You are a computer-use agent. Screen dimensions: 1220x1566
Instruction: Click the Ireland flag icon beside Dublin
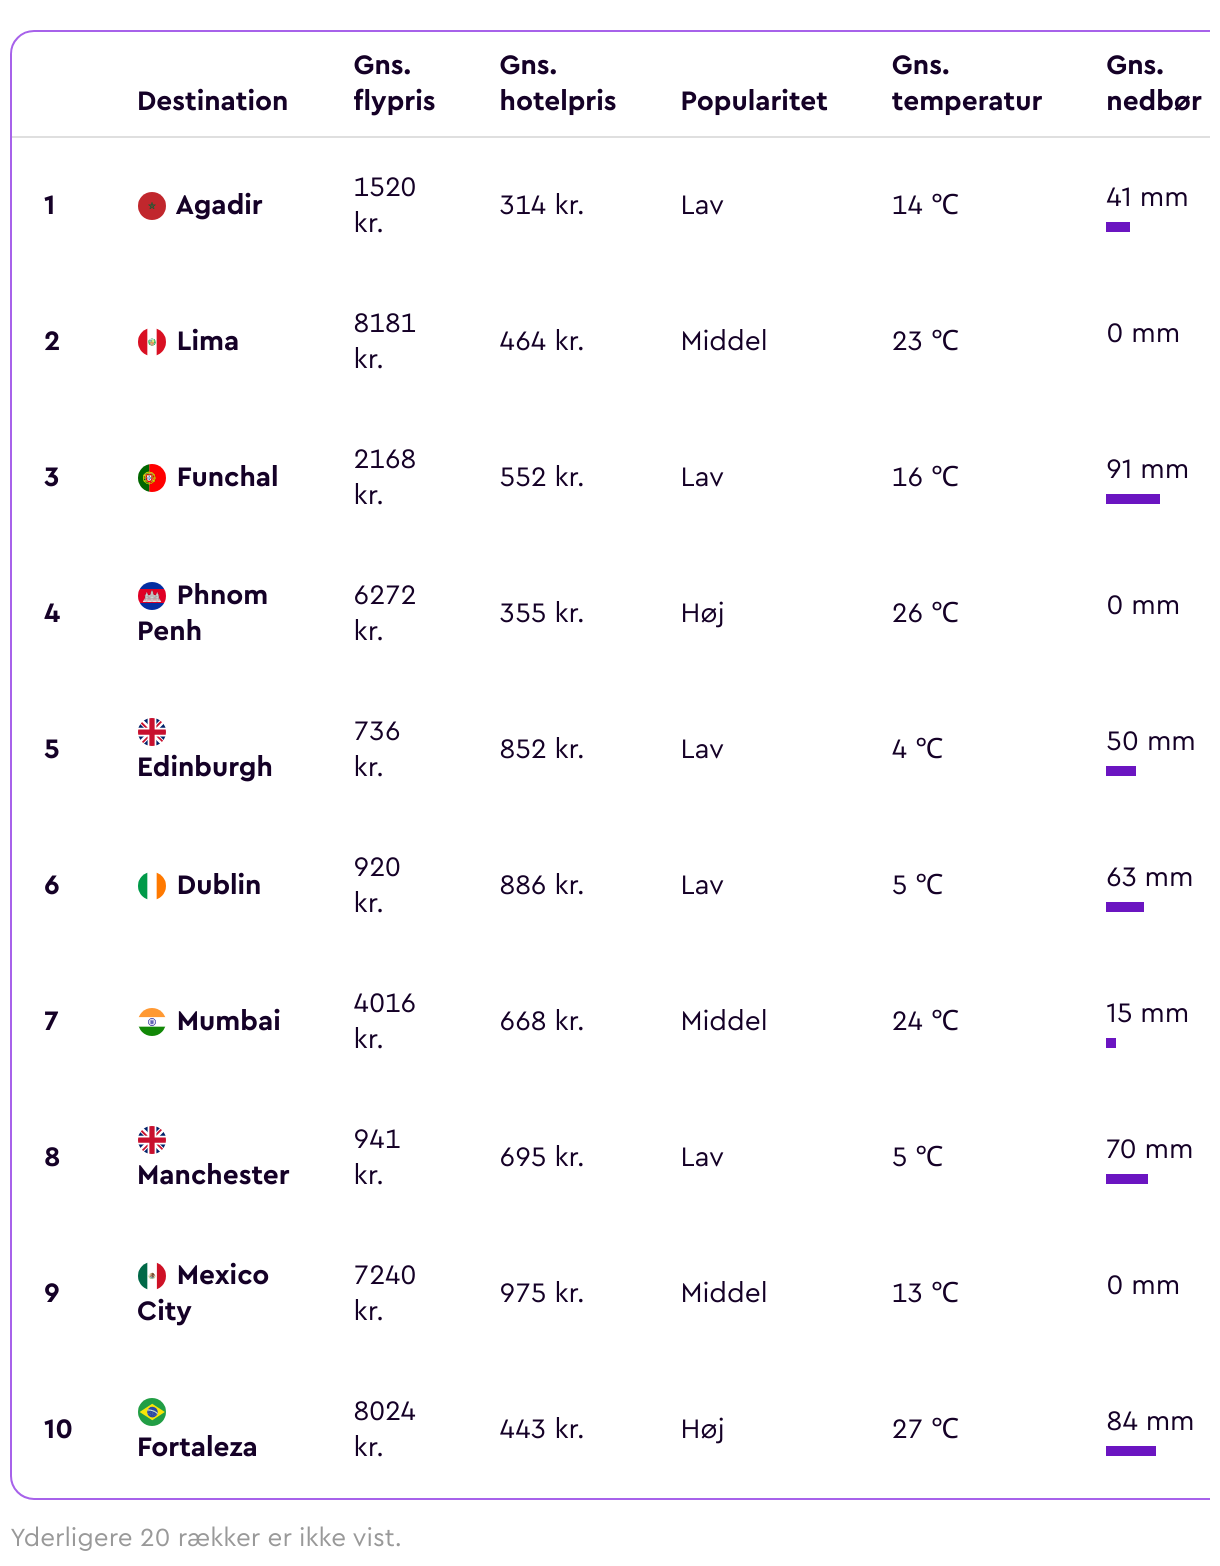click(x=152, y=886)
